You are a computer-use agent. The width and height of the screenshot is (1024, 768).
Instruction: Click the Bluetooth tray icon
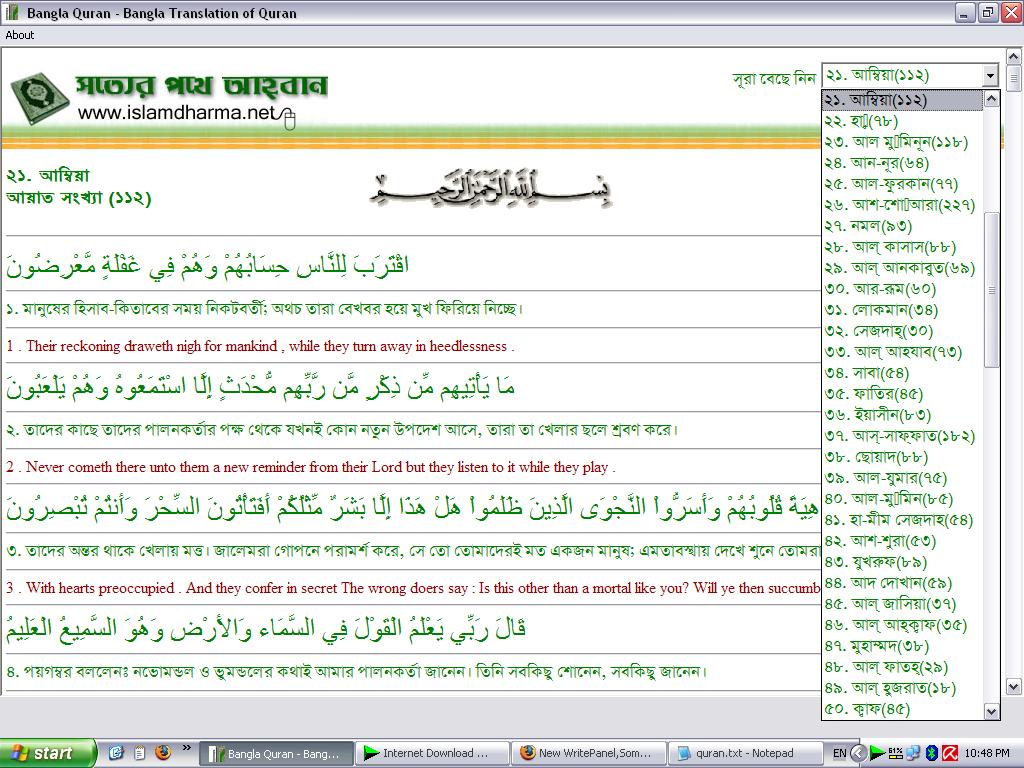click(932, 753)
